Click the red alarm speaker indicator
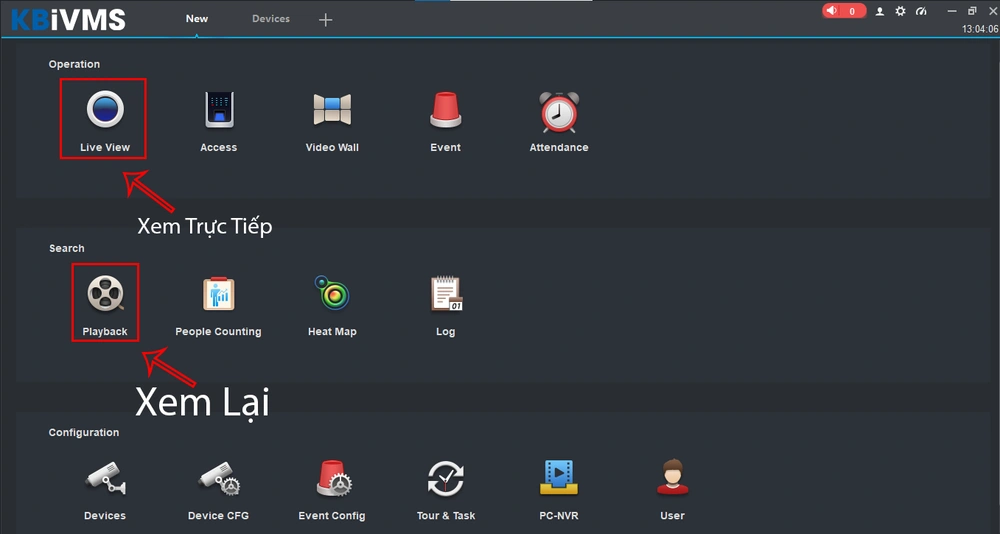1000x534 pixels. 844,11
